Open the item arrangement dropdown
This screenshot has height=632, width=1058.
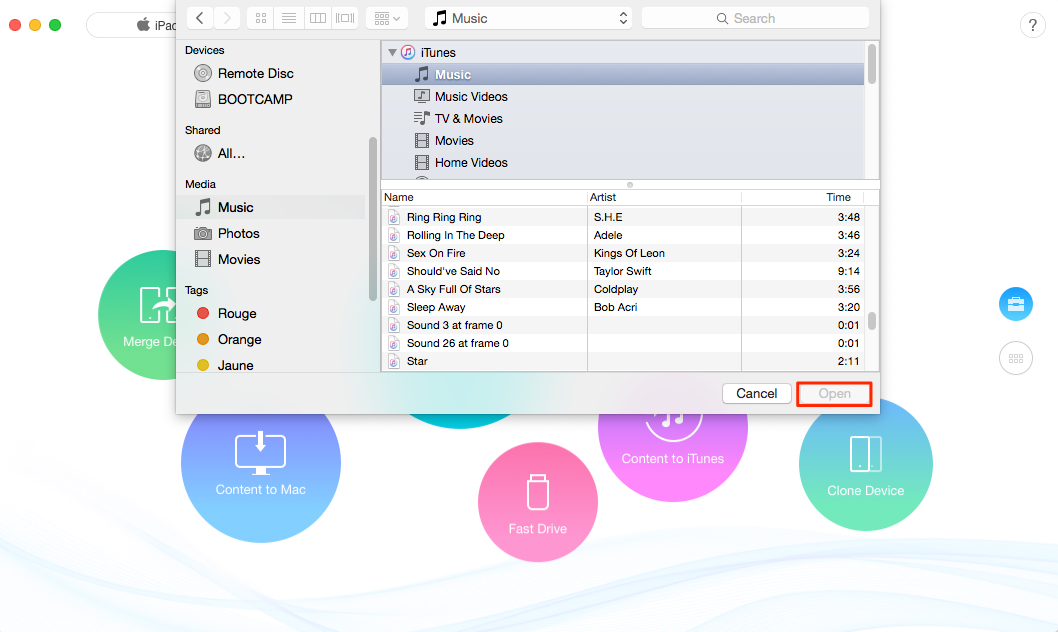[387, 18]
